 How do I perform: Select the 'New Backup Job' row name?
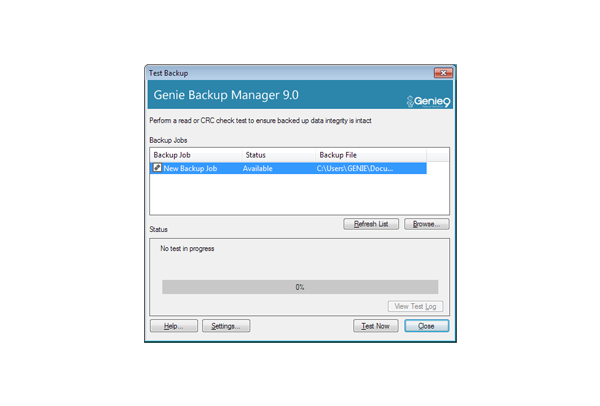[x=190, y=168]
